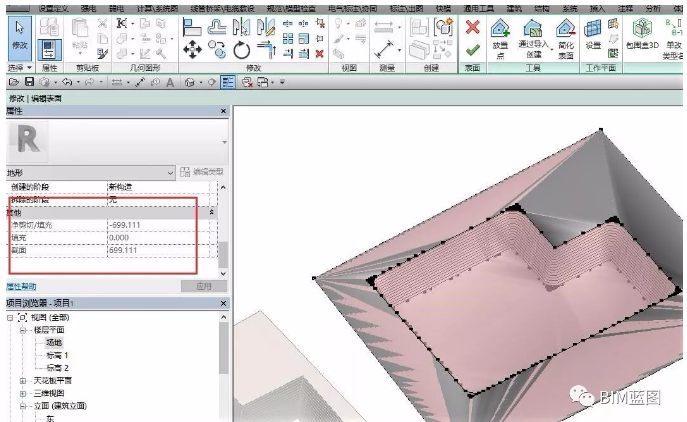Image resolution: width=687 pixels, height=422 pixels.
Task: Click the red X Delete icon in the Modify panel
Action: [320, 54]
